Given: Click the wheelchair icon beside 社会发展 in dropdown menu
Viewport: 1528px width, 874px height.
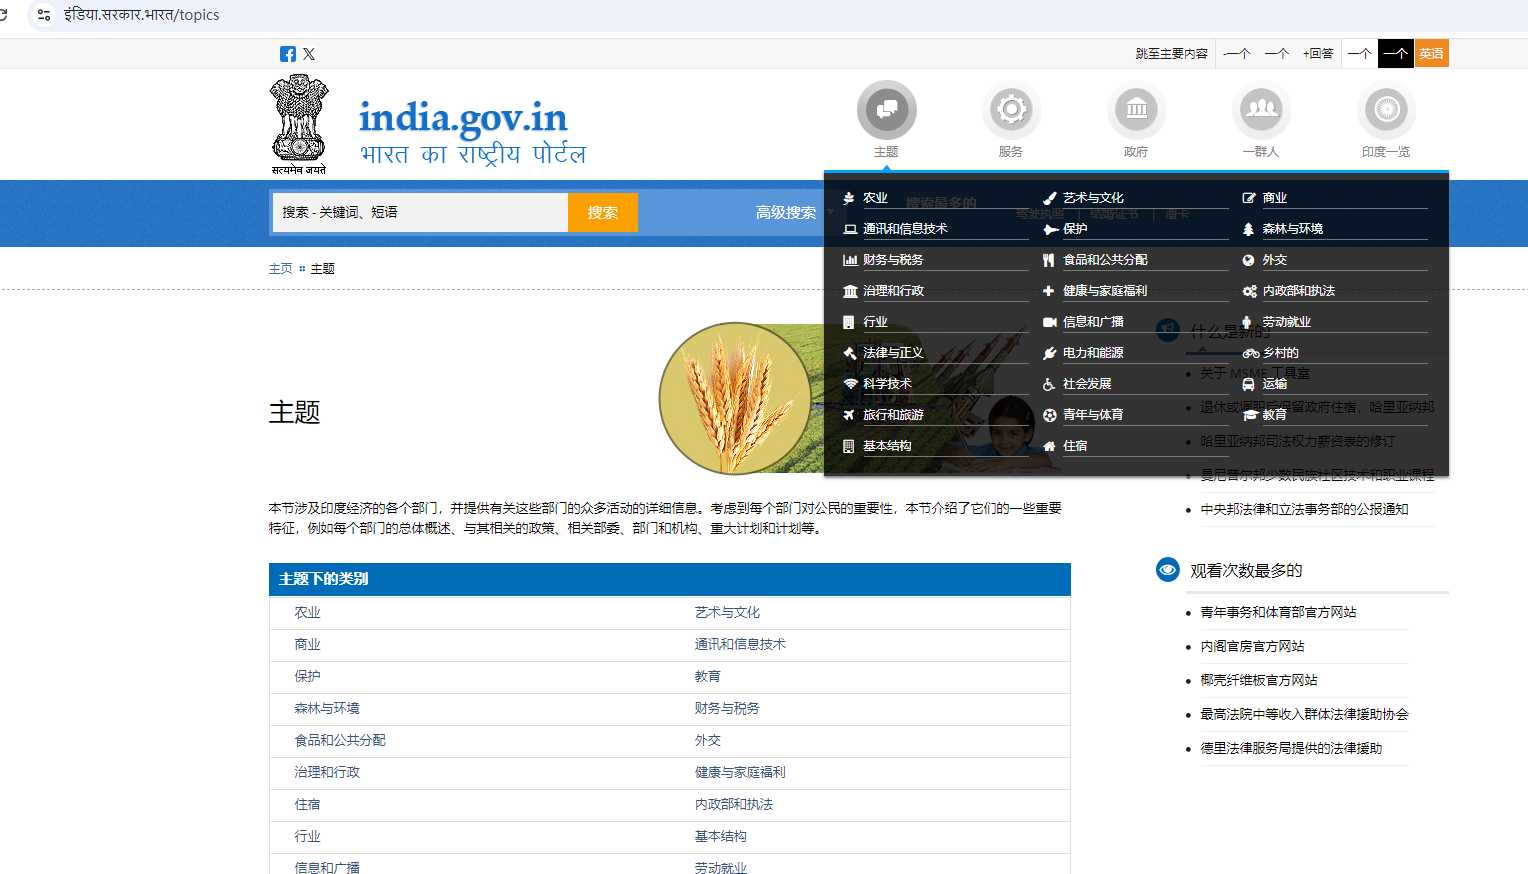Looking at the screenshot, I should pyautogui.click(x=1049, y=384).
